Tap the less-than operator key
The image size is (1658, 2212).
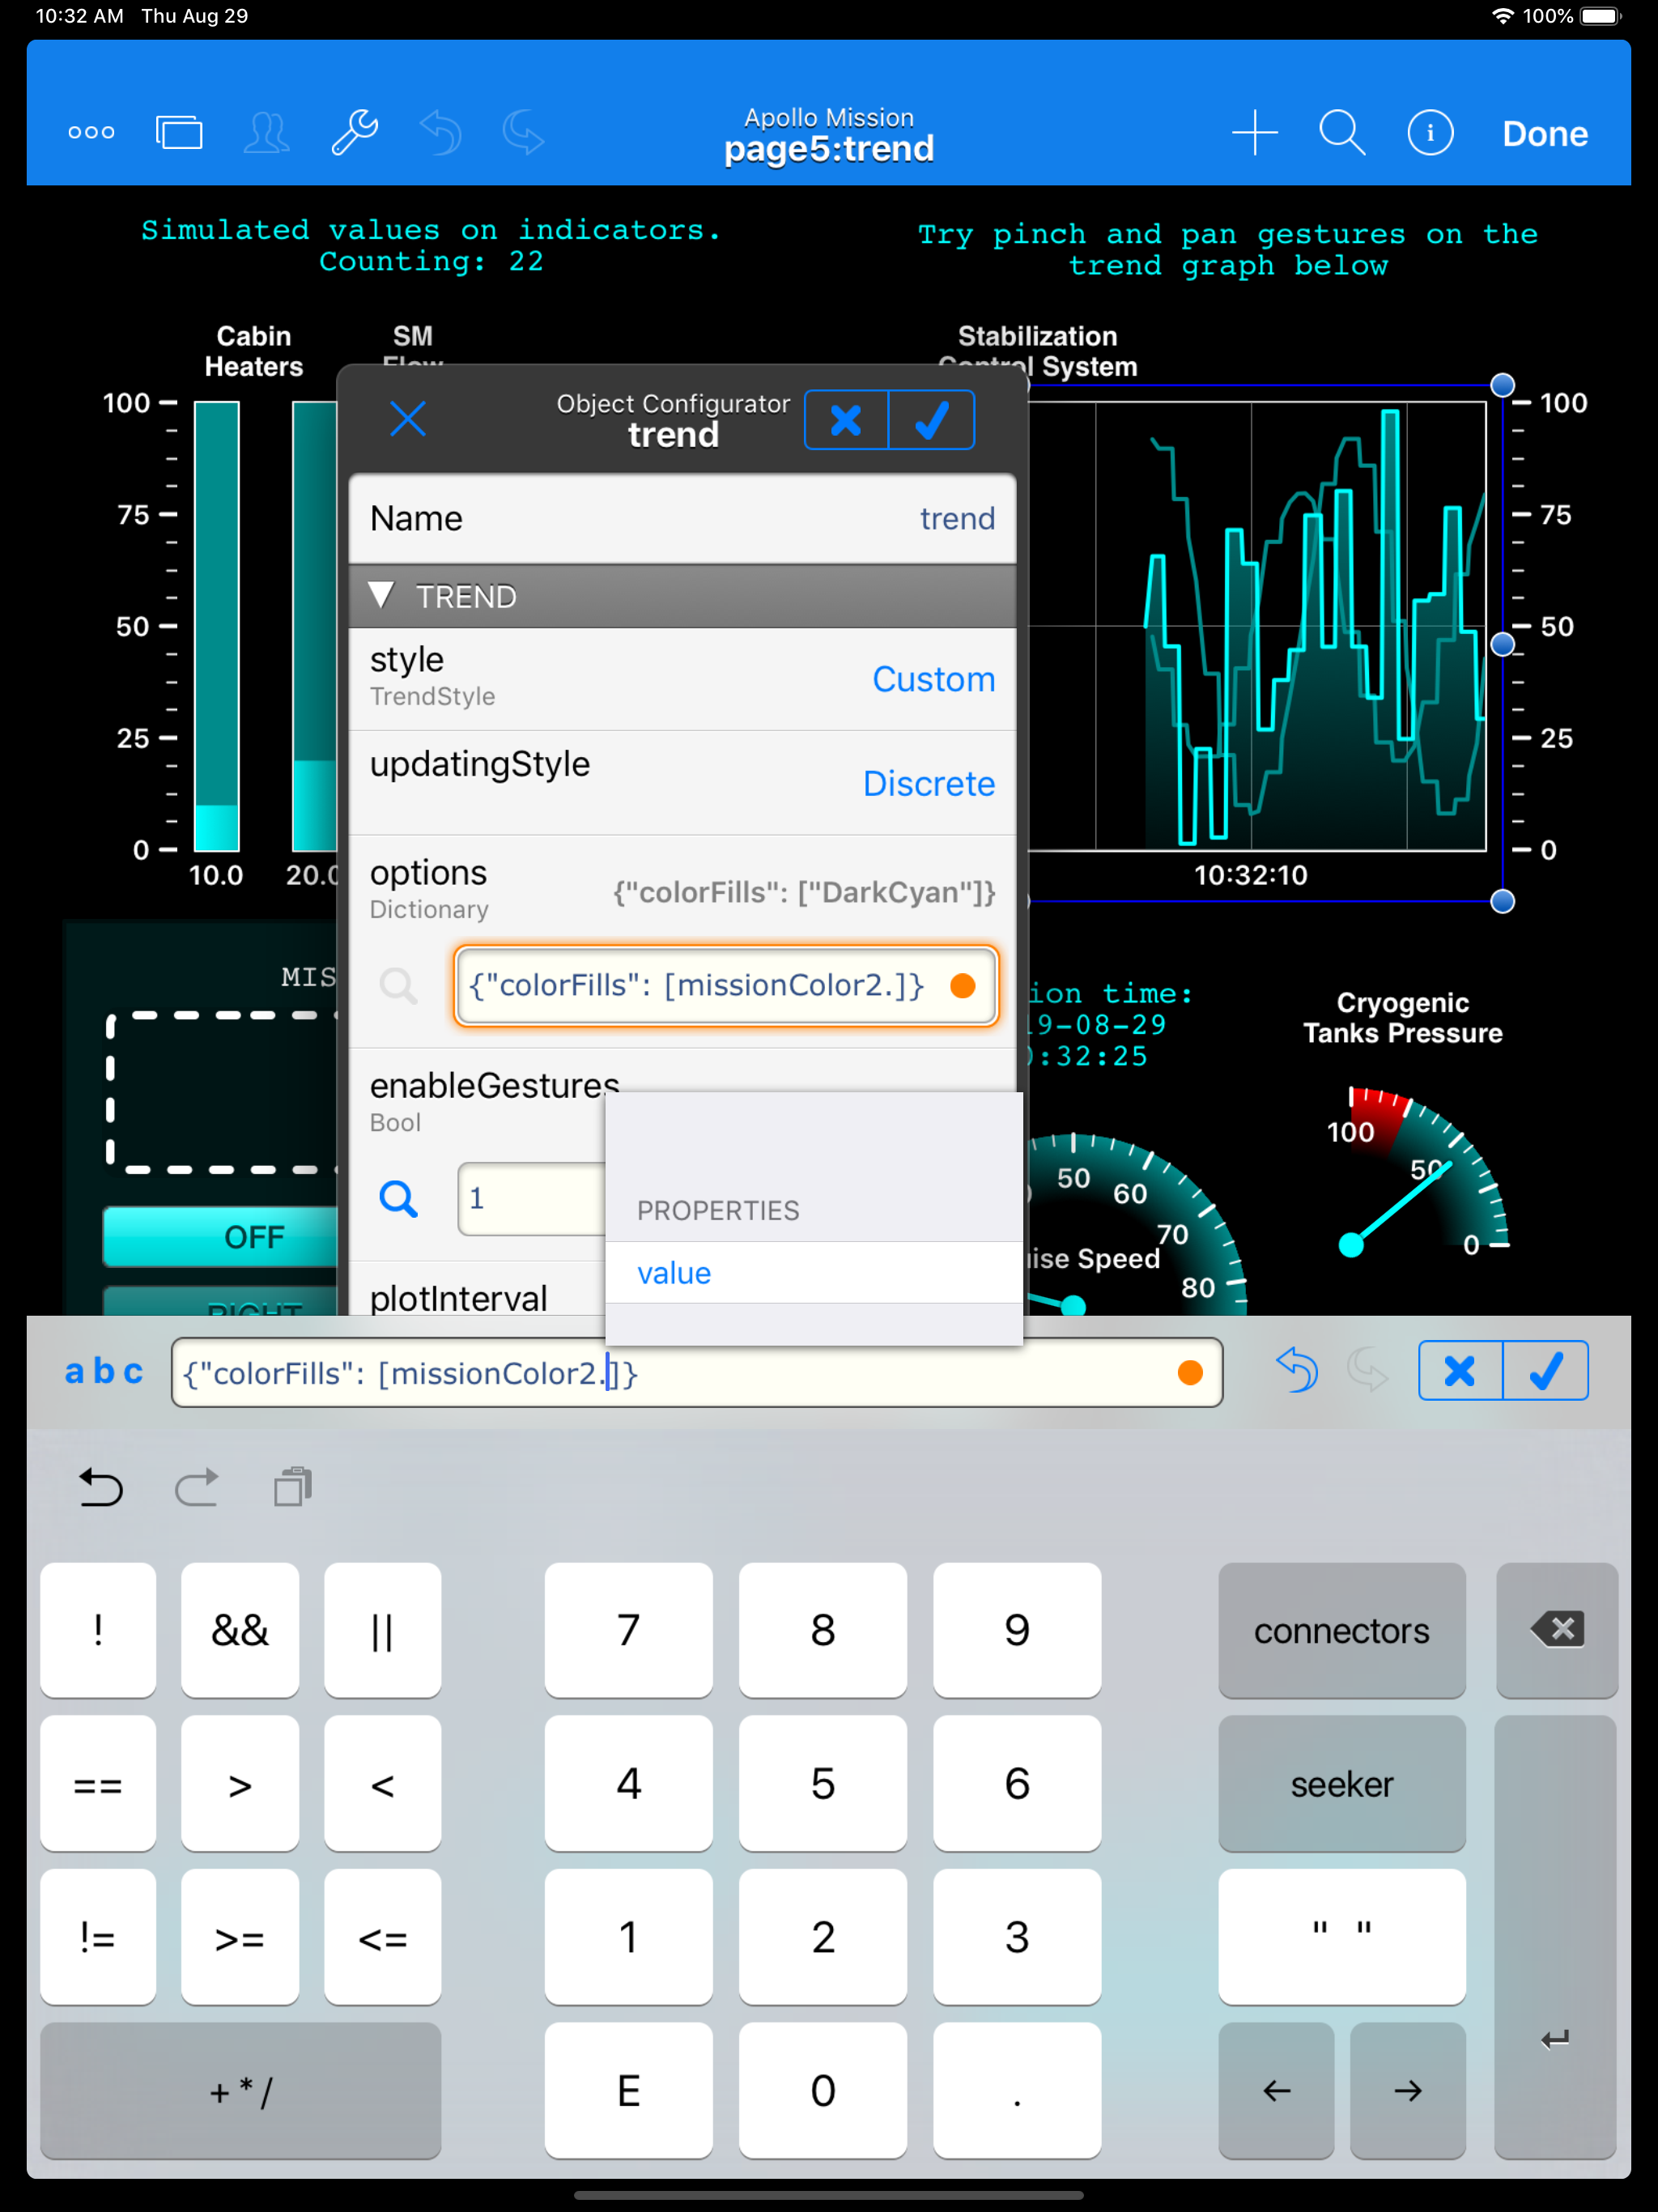tap(383, 1785)
